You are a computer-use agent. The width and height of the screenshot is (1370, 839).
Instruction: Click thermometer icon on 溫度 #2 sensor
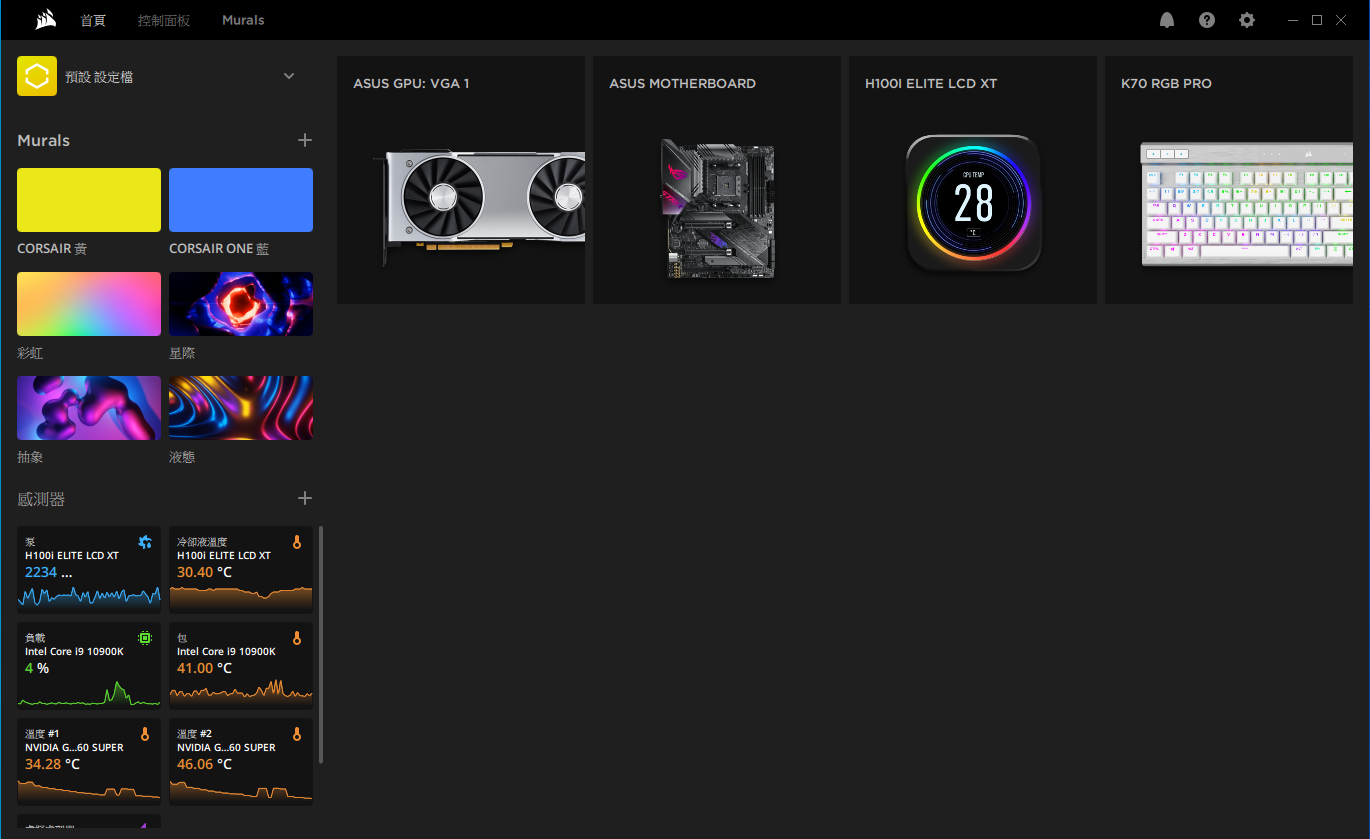(297, 734)
